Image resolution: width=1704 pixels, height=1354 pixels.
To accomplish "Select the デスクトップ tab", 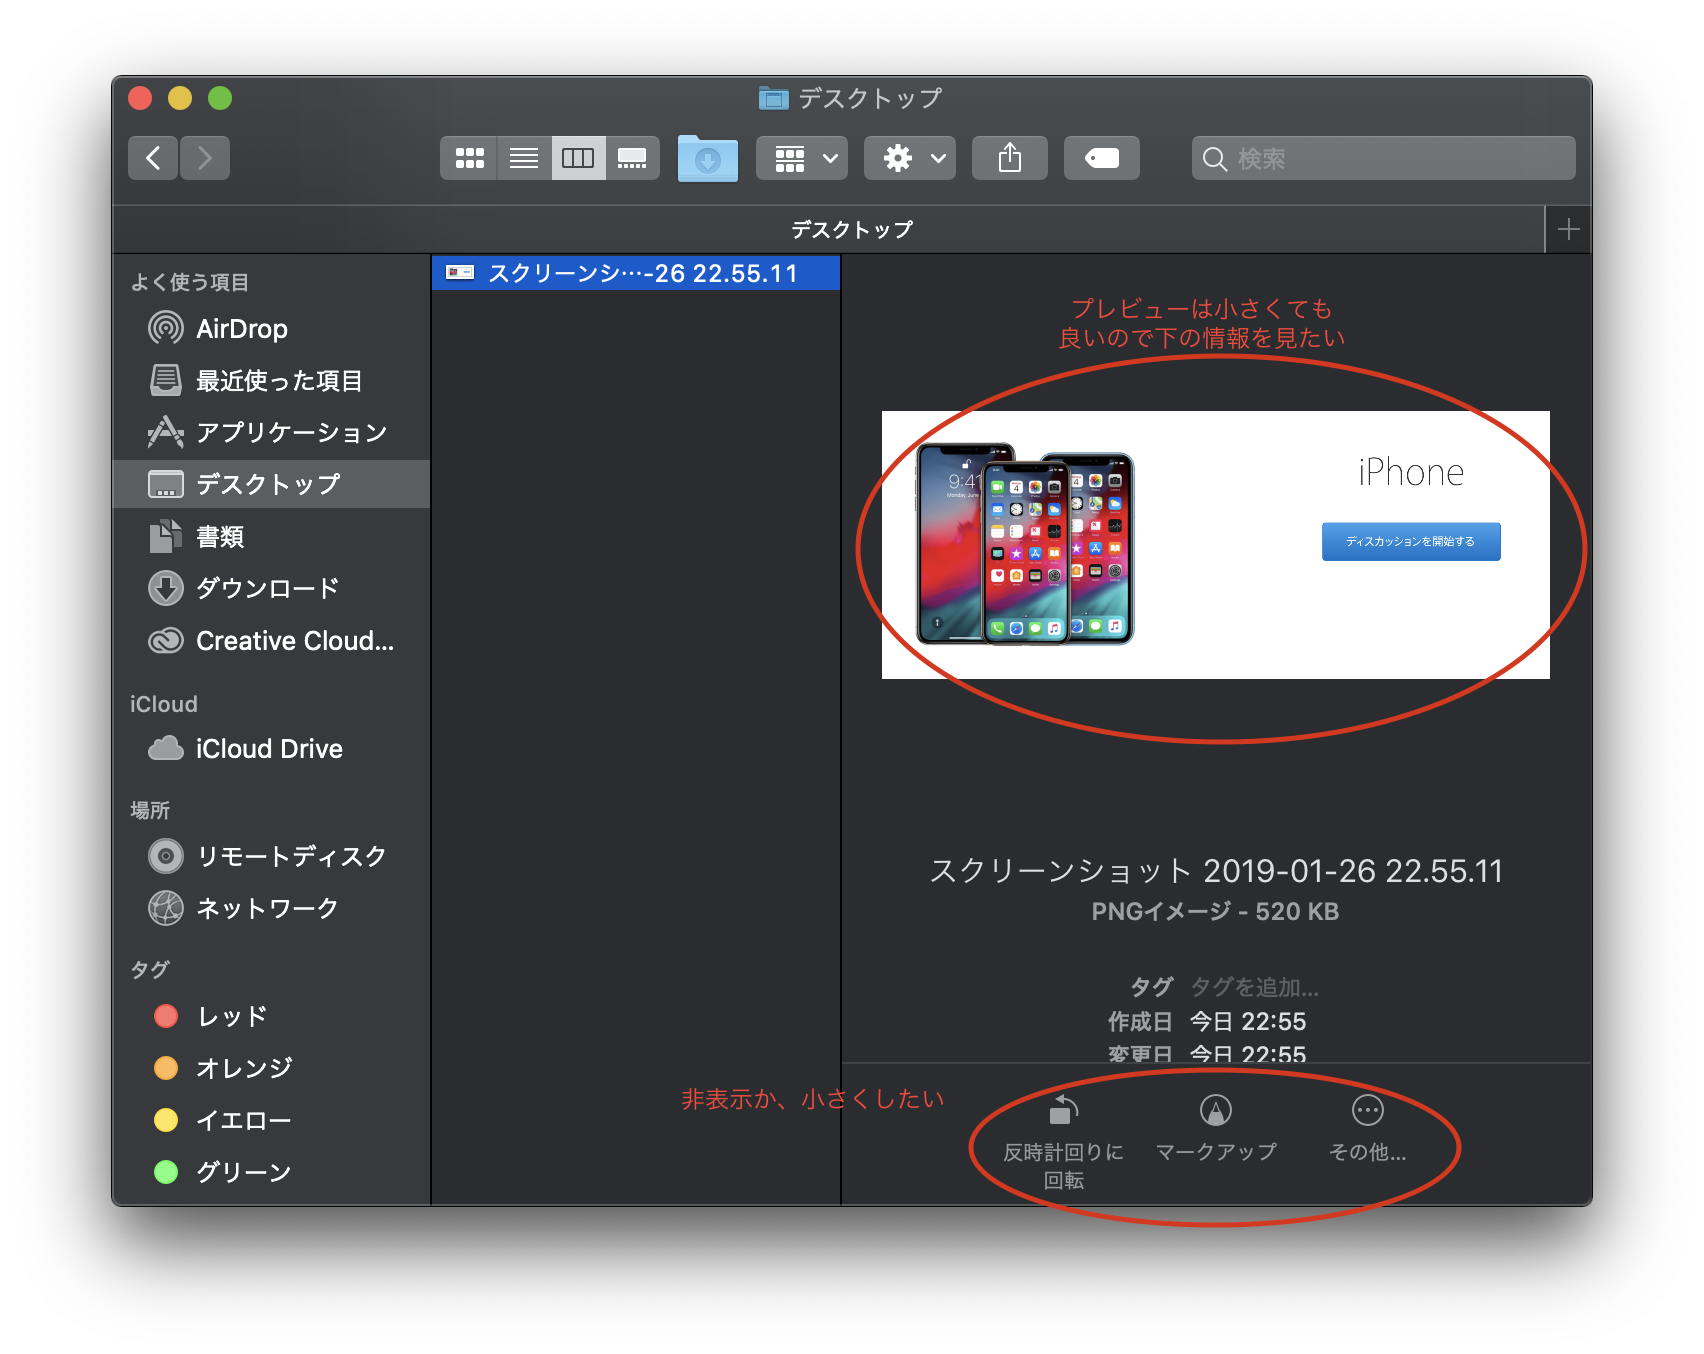I will point(851,230).
